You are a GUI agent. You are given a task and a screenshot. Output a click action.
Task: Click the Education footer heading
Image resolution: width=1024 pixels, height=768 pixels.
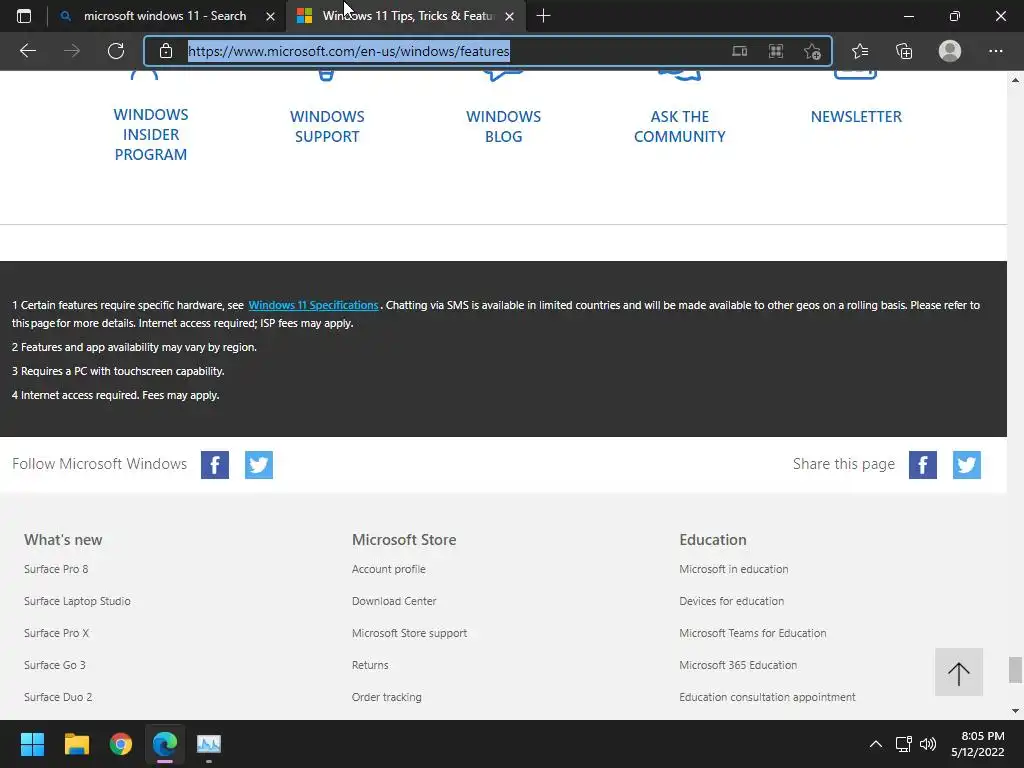coord(712,539)
